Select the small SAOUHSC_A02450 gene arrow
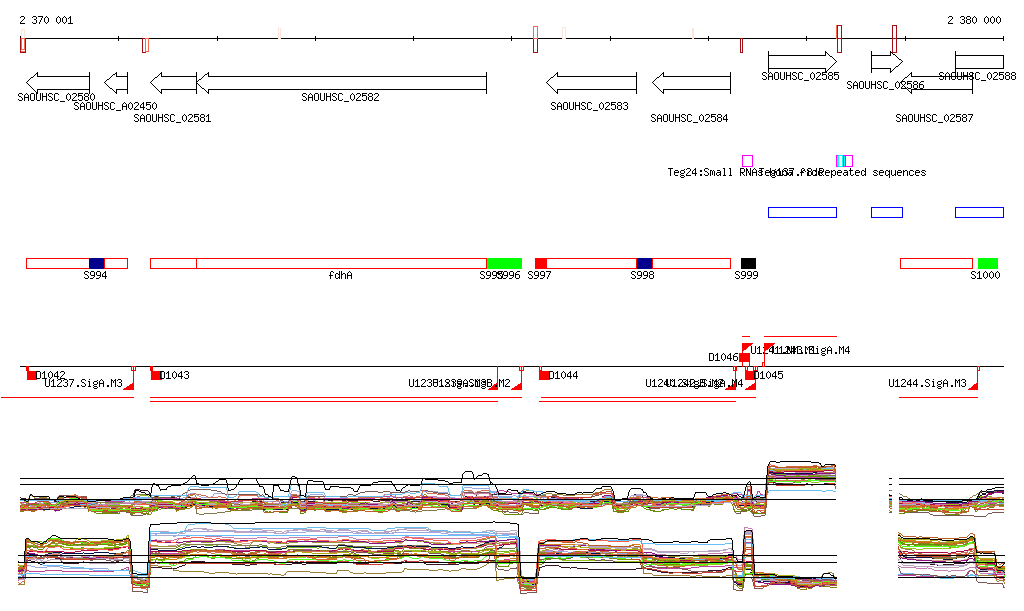 116,82
